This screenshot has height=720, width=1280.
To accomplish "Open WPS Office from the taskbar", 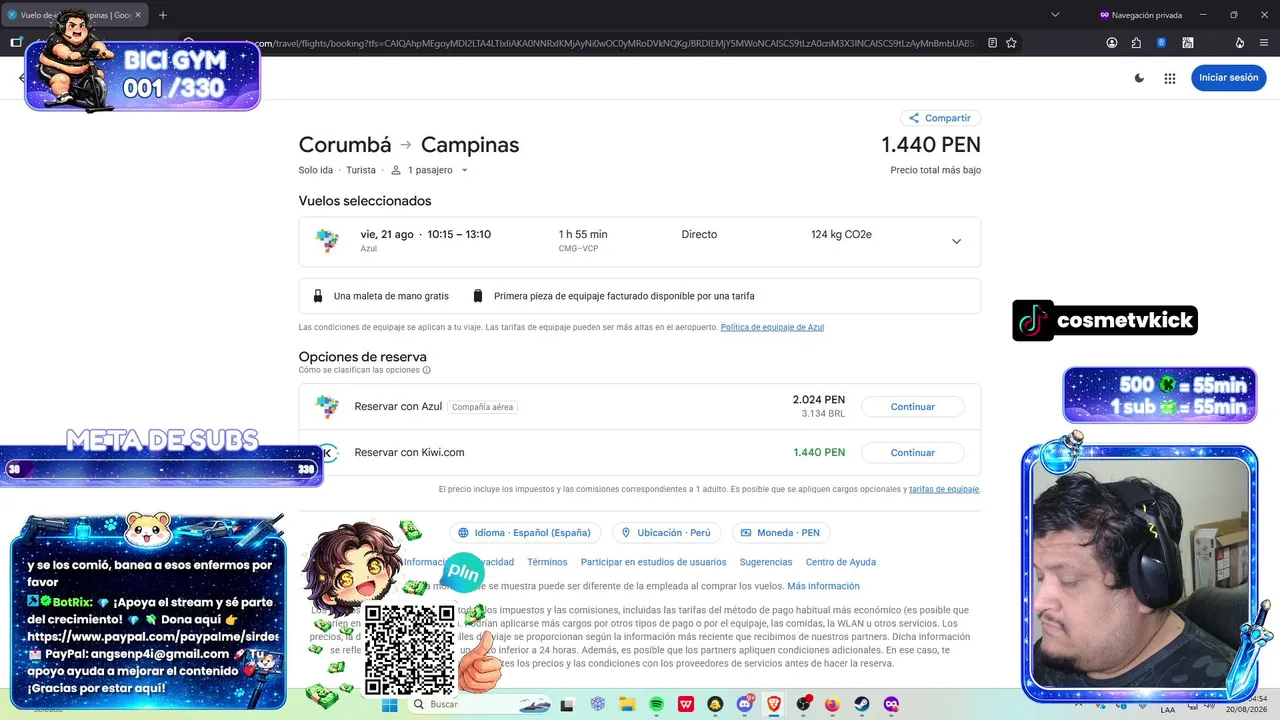I will [x=686, y=705].
